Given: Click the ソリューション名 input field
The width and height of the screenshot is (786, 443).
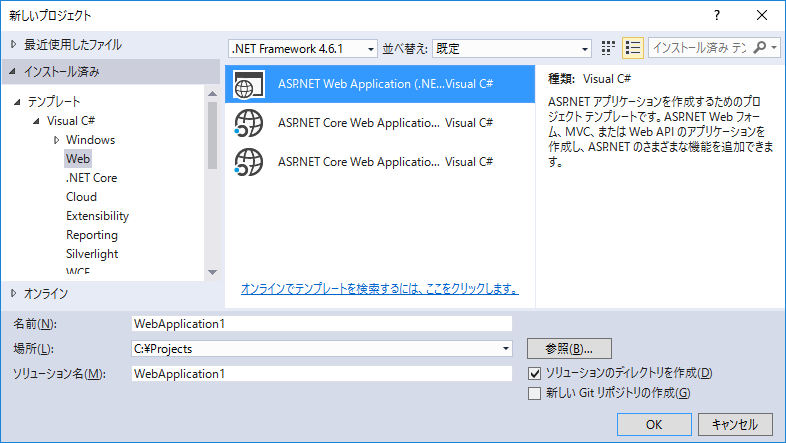Looking at the screenshot, I should tap(322, 374).
